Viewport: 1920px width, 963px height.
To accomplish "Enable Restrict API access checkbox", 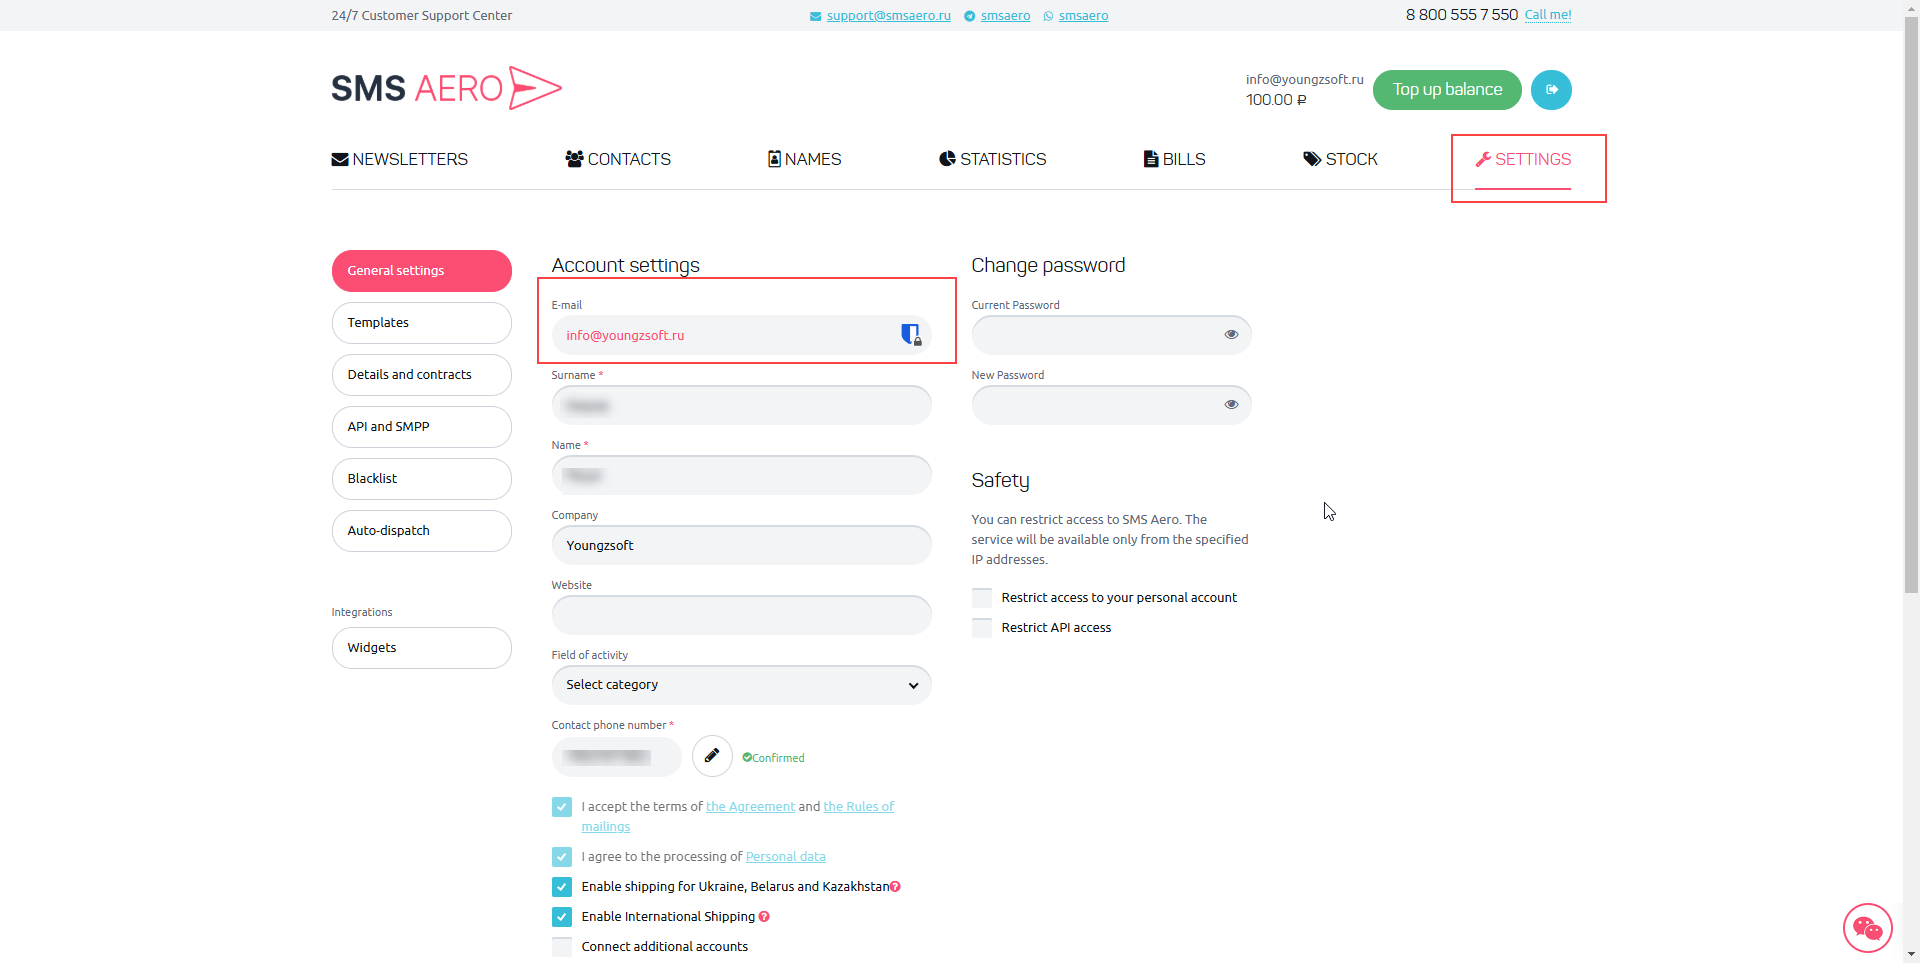I will 982,628.
